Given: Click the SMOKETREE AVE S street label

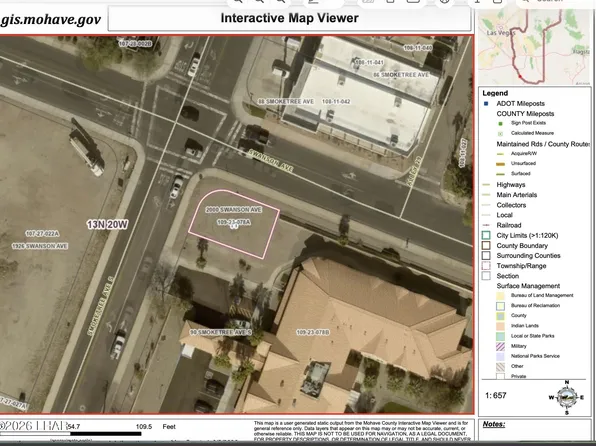Looking at the screenshot, I should (x=100, y=306).
